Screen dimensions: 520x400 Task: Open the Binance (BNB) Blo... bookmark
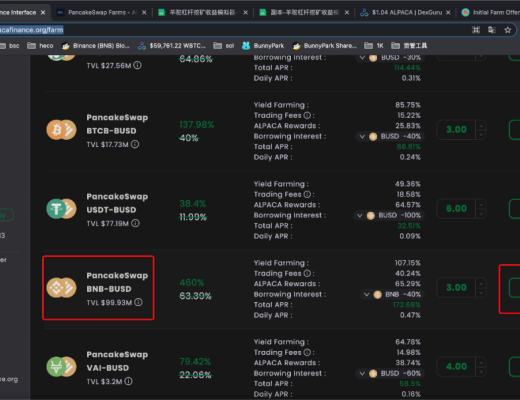pos(96,46)
